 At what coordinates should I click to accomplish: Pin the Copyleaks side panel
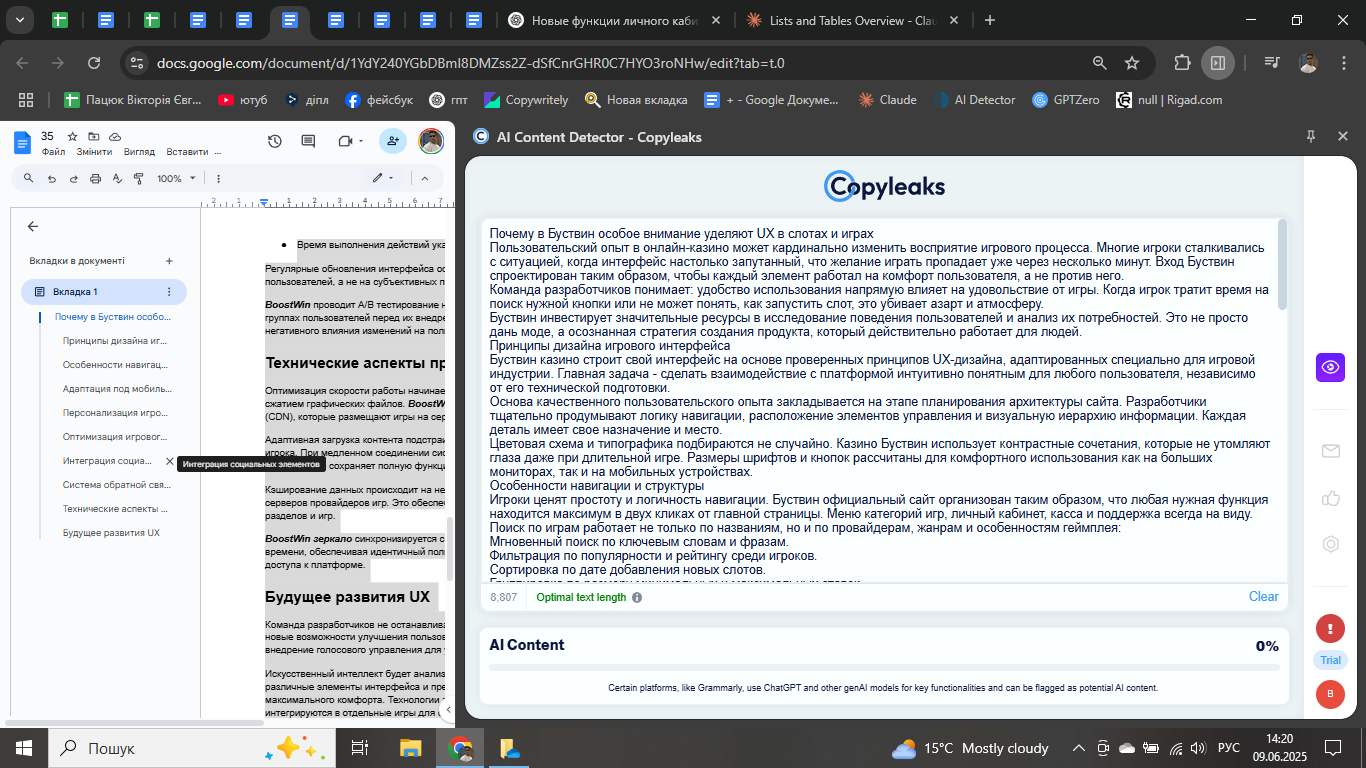[1311, 137]
